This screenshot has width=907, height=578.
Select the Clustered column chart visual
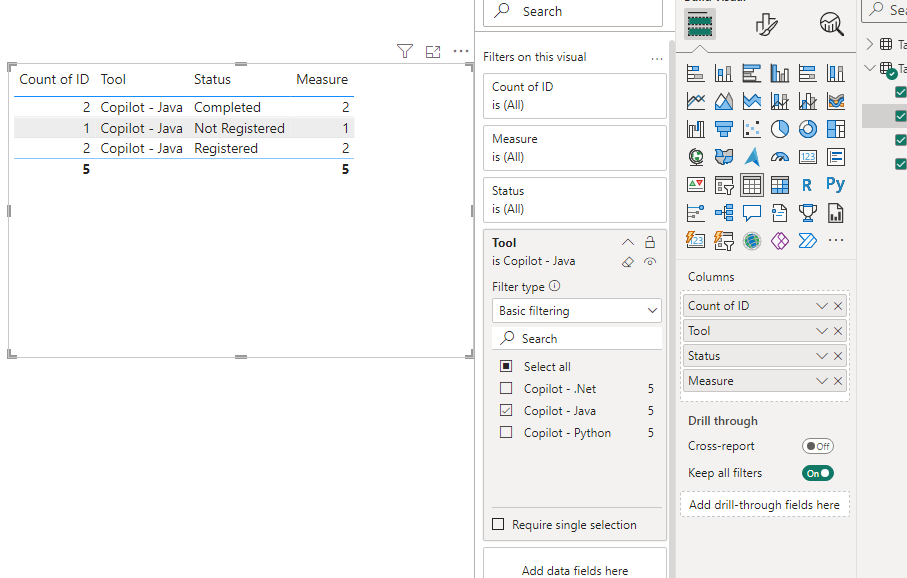(x=780, y=73)
